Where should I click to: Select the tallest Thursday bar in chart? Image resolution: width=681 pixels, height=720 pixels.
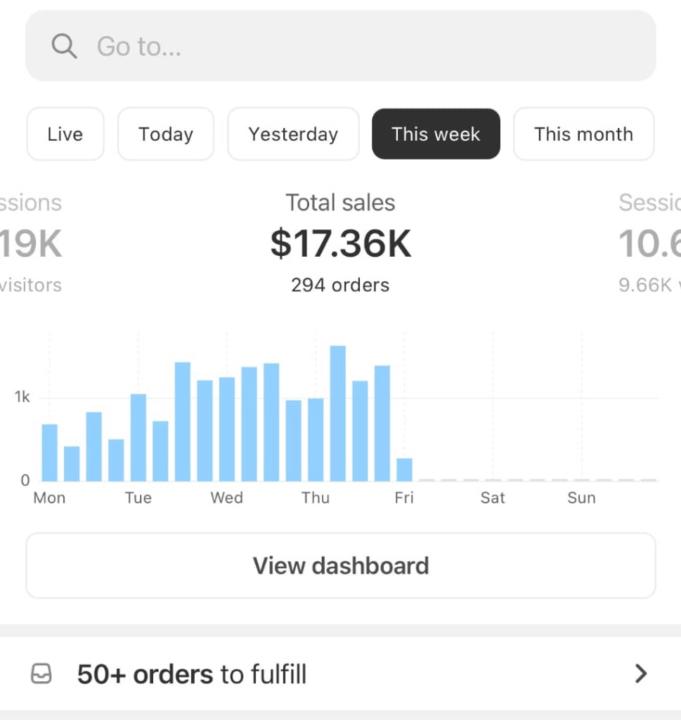pyautogui.click(x=338, y=414)
